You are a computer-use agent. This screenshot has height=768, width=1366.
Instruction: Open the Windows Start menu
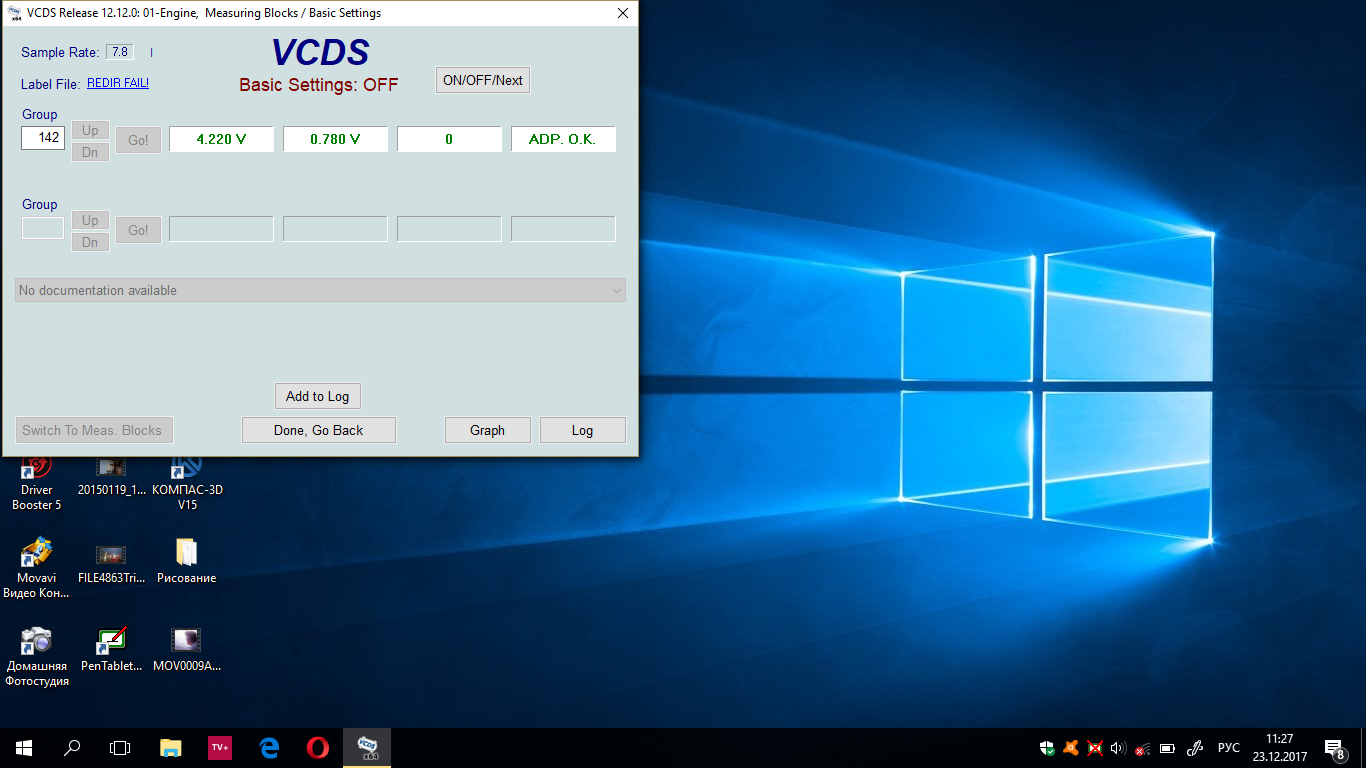click(23, 747)
